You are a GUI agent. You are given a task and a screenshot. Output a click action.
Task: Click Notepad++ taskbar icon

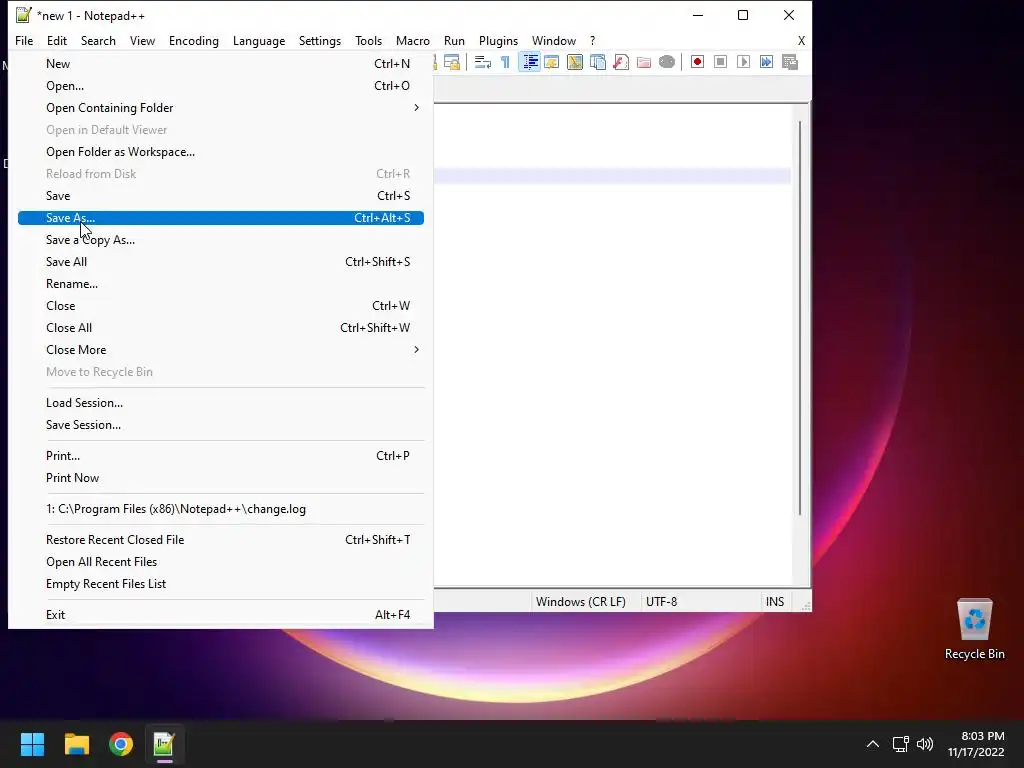pyautogui.click(x=164, y=744)
